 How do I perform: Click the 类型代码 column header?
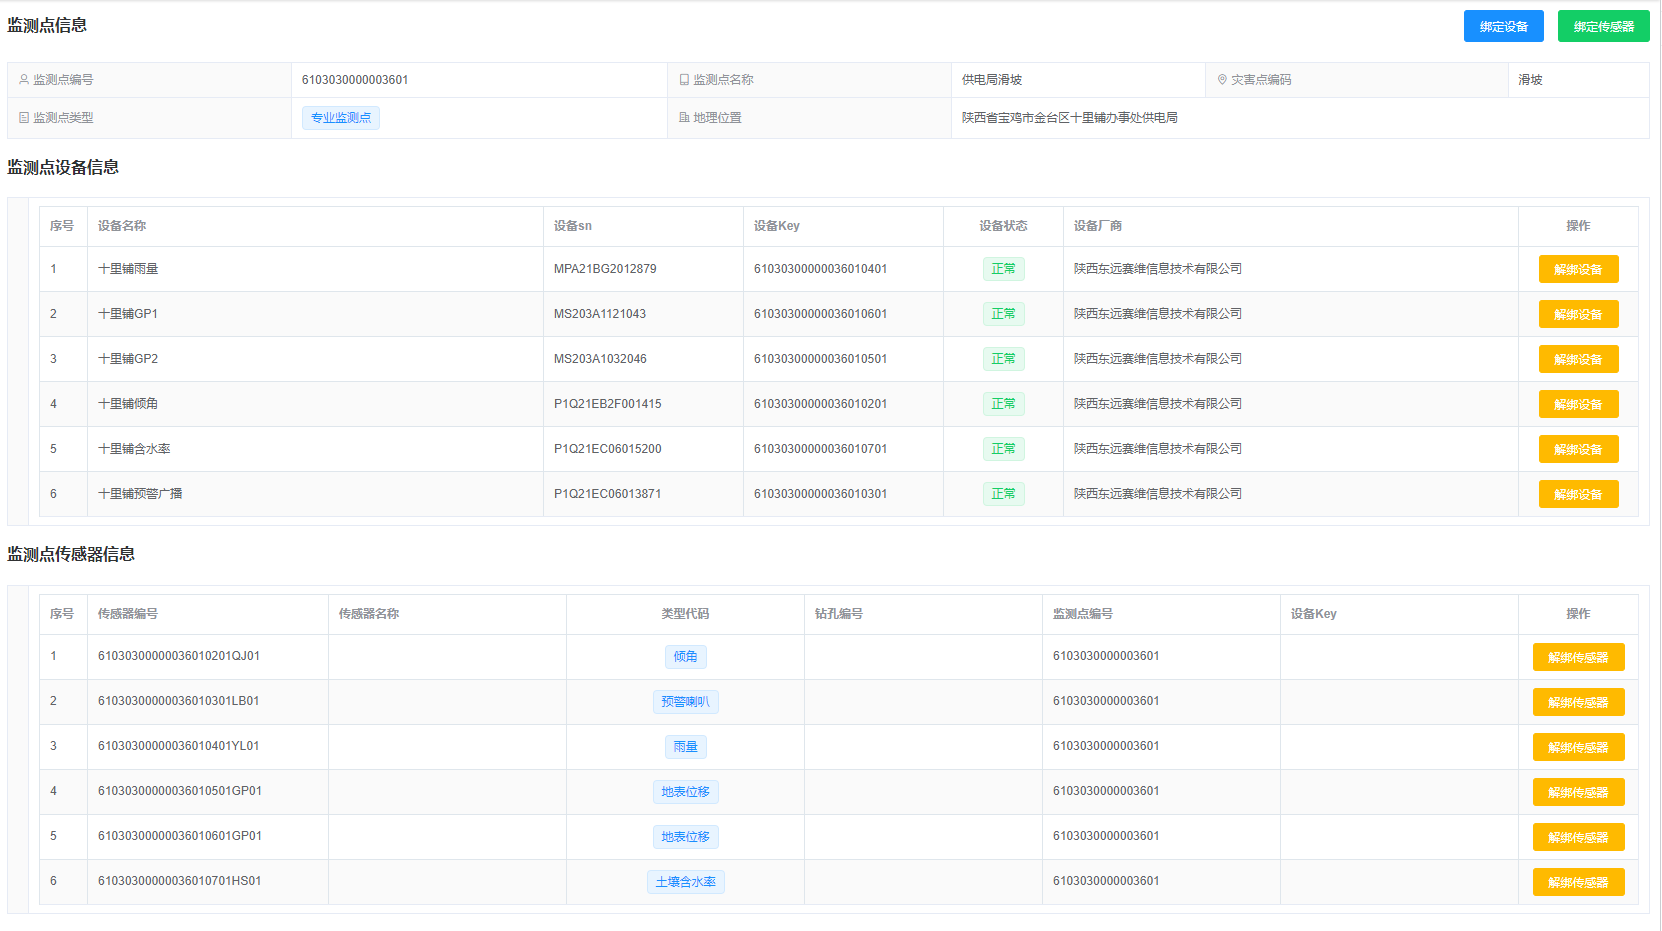coord(685,614)
